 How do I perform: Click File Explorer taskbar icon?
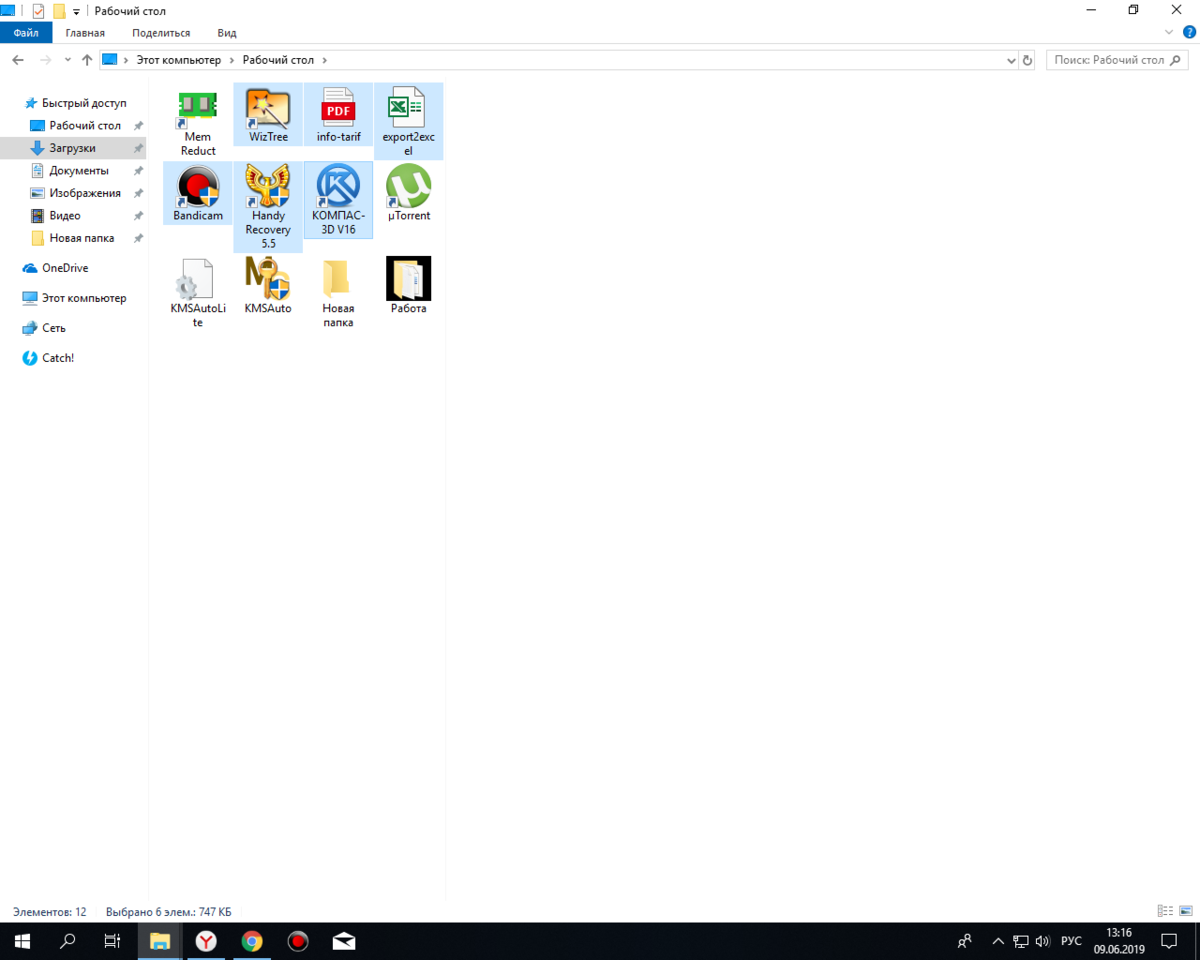click(x=160, y=941)
